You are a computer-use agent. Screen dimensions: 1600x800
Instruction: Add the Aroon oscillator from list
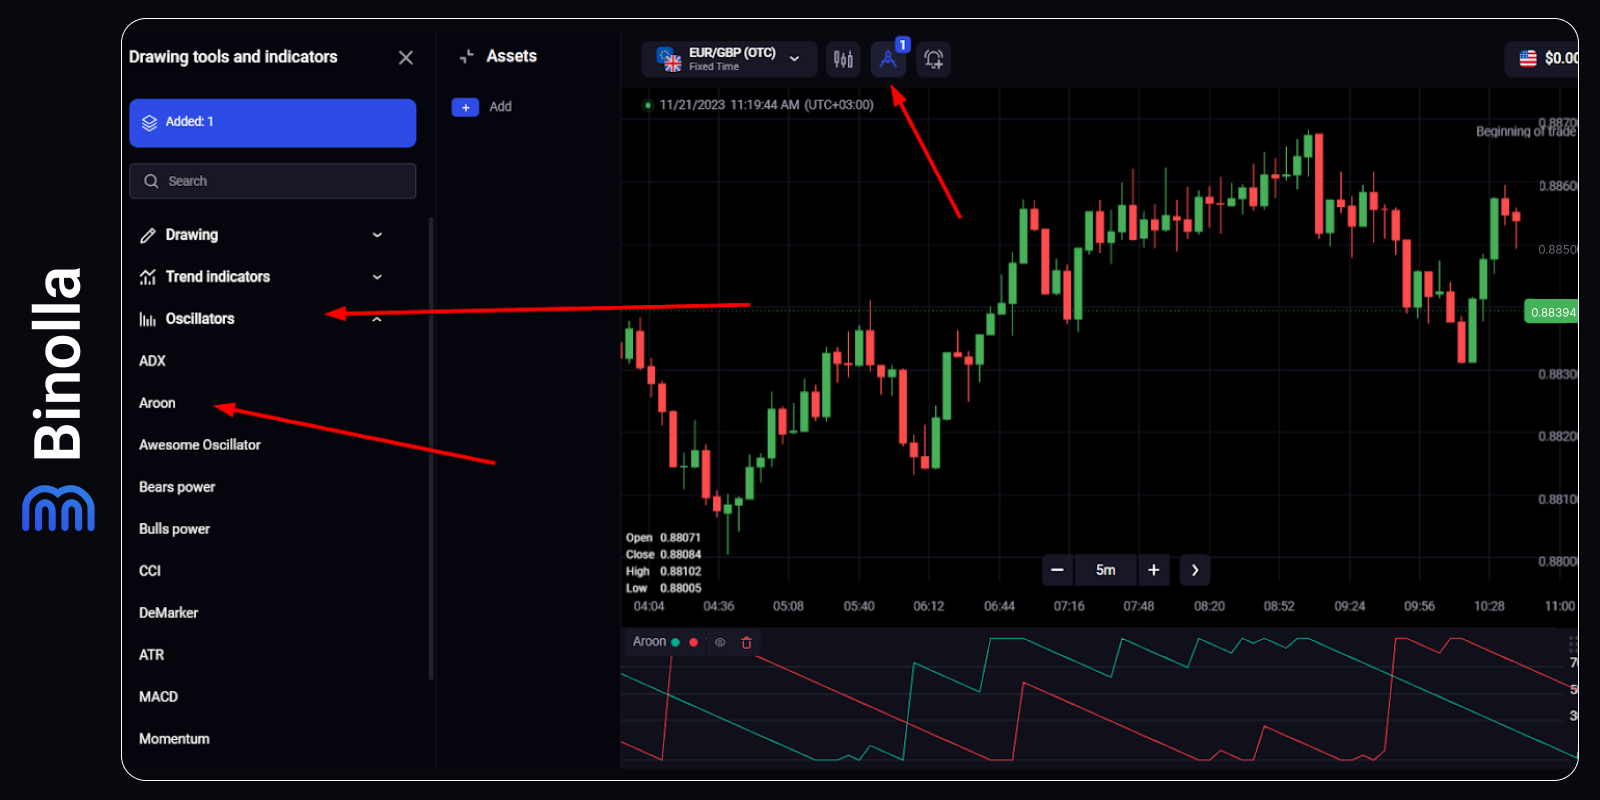[x=157, y=403]
